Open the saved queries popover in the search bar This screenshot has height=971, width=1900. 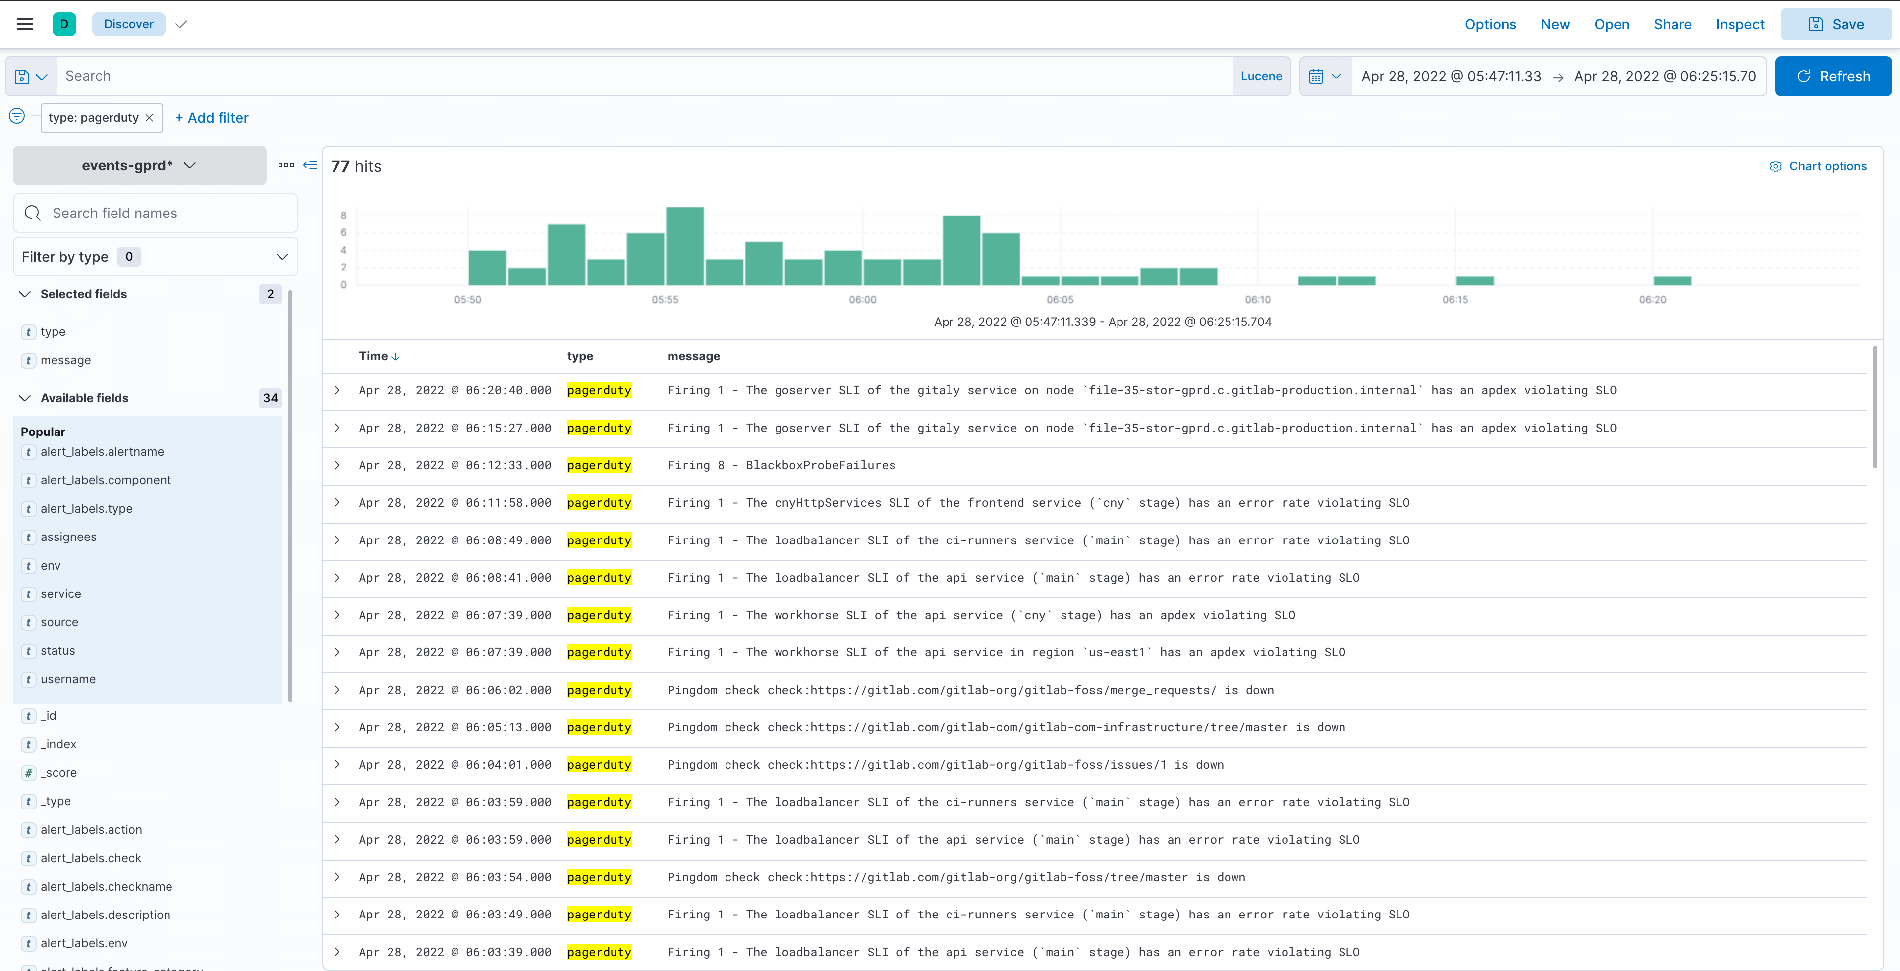pyautogui.click(x=30, y=76)
